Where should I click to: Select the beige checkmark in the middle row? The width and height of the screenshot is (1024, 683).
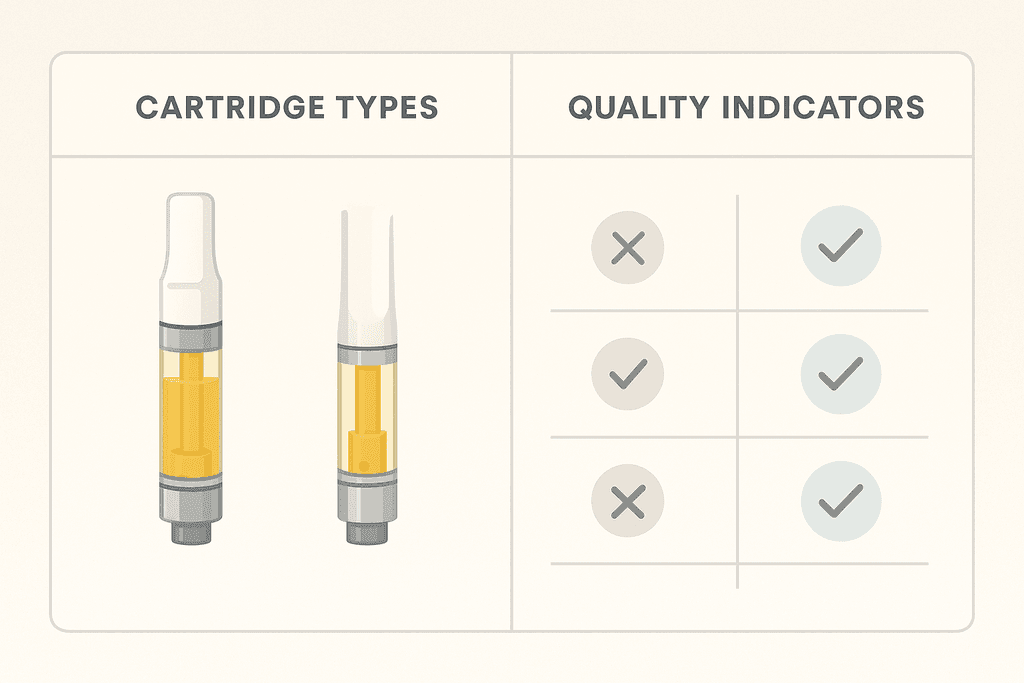point(627,374)
